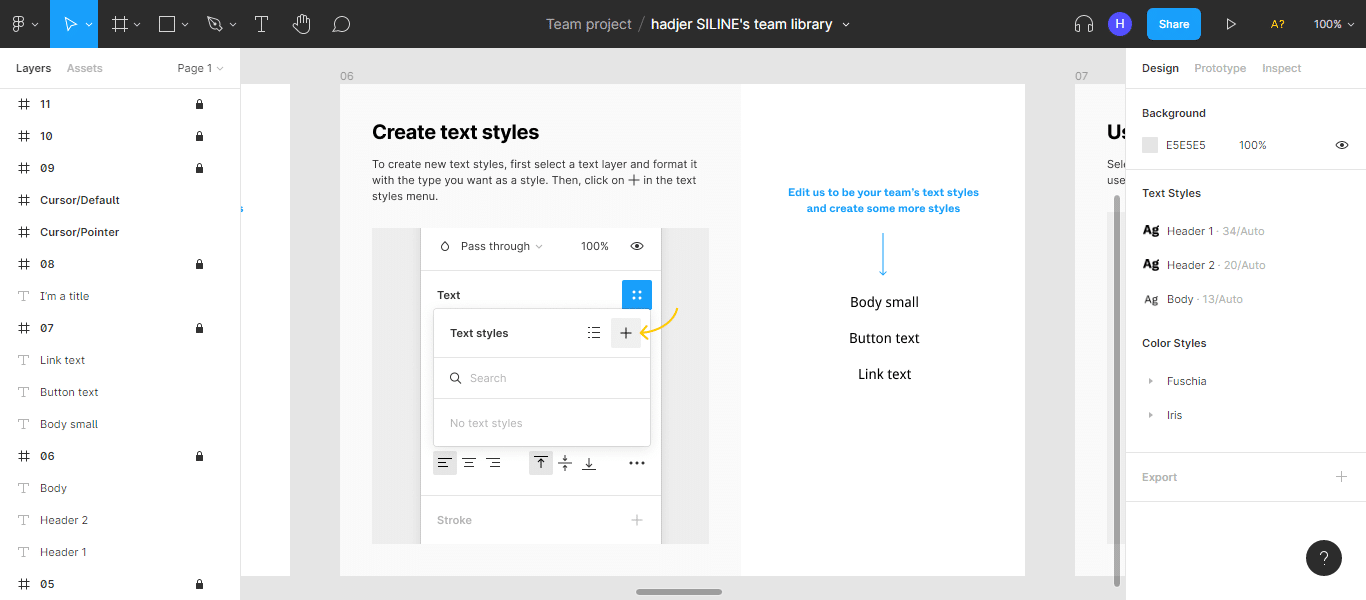Viewport: 1366px width, 600px height.
Task: Switch to the Layers tab
Action: pyautogui.click(x=33, y=68)
